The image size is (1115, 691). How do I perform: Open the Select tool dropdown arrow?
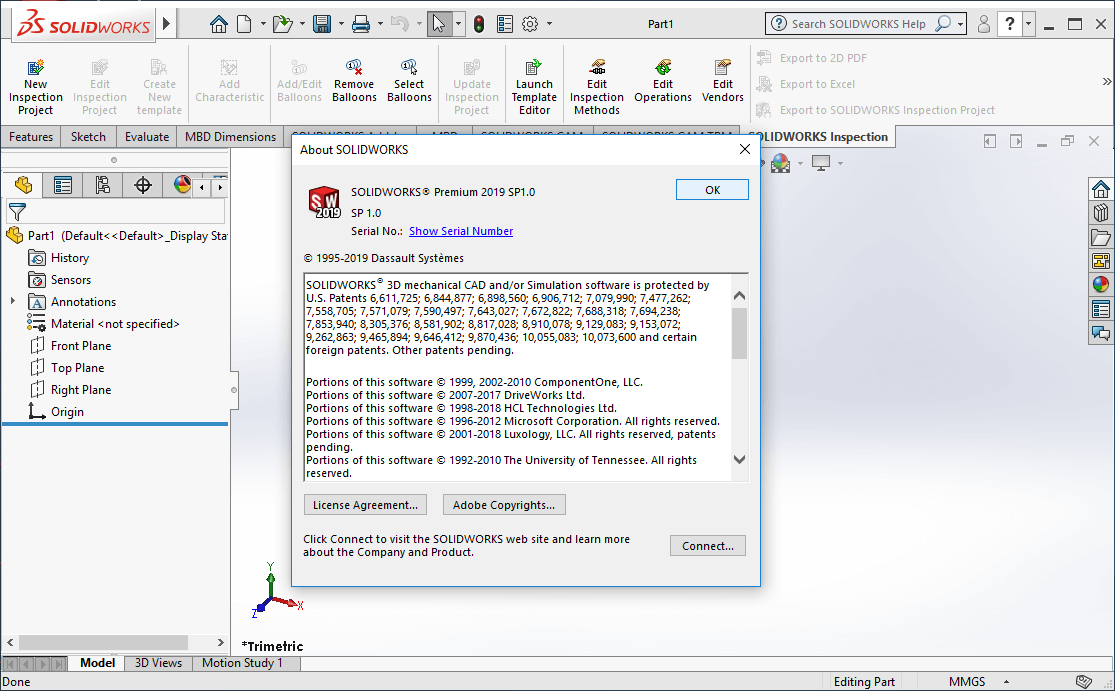coord(458,24)
